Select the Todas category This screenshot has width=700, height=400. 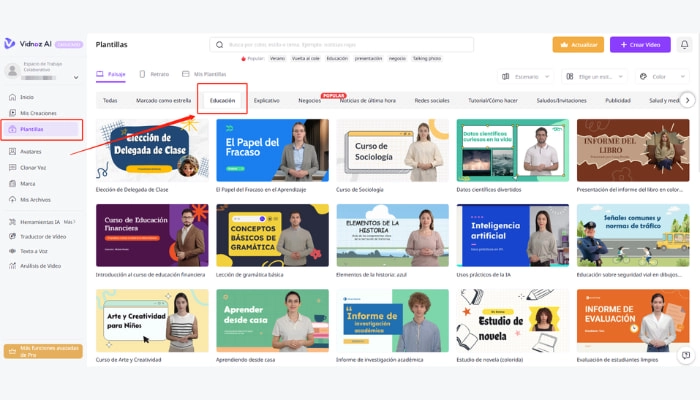coord(110,100)
